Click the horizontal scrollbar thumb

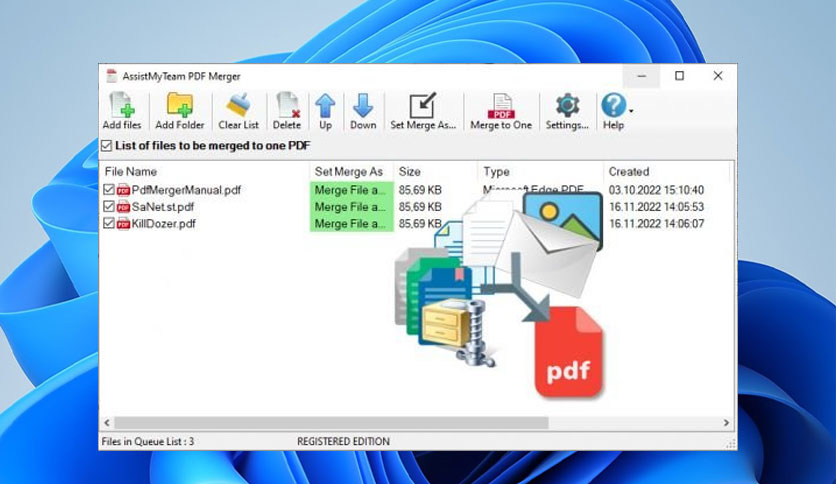click(x=331, y=423)
